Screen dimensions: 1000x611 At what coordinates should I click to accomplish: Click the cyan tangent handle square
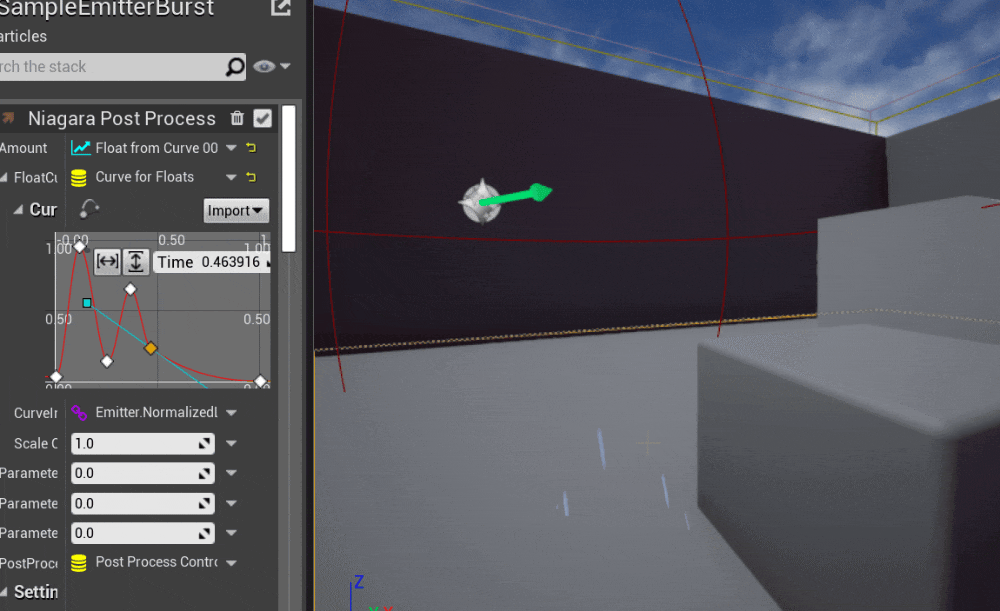click(x=87, y=303)
